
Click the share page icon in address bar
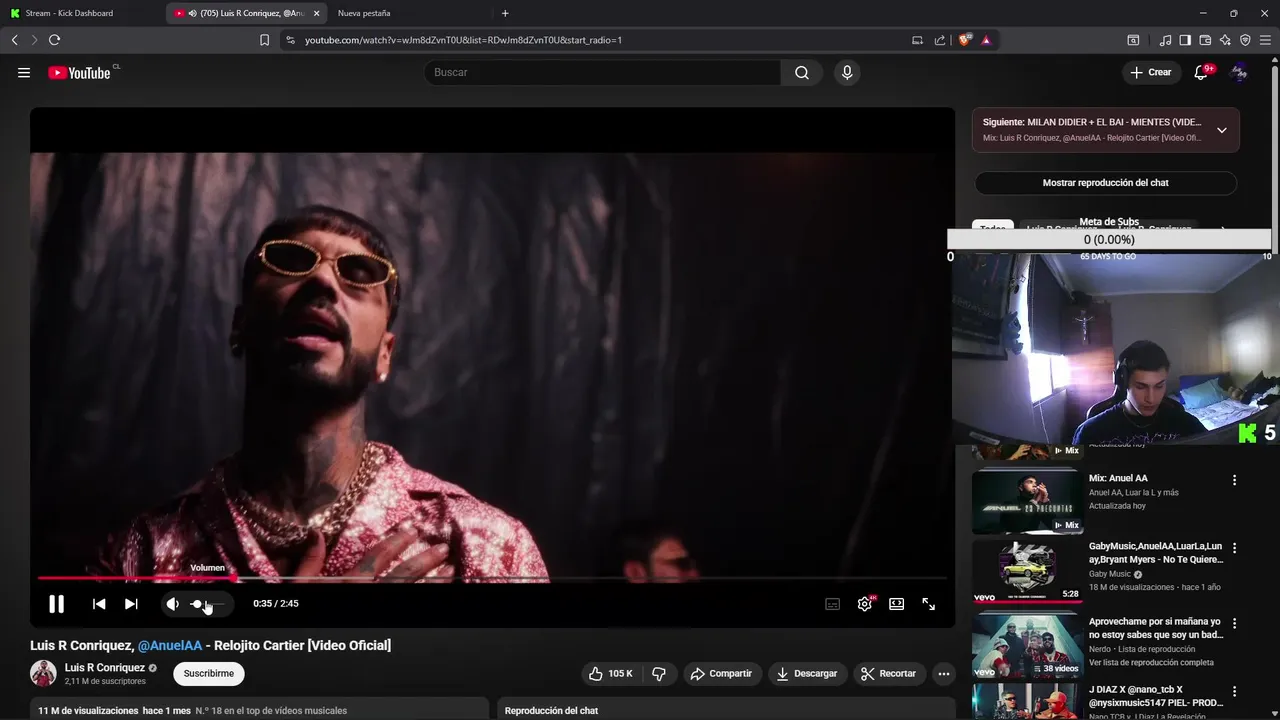point(940,40)
